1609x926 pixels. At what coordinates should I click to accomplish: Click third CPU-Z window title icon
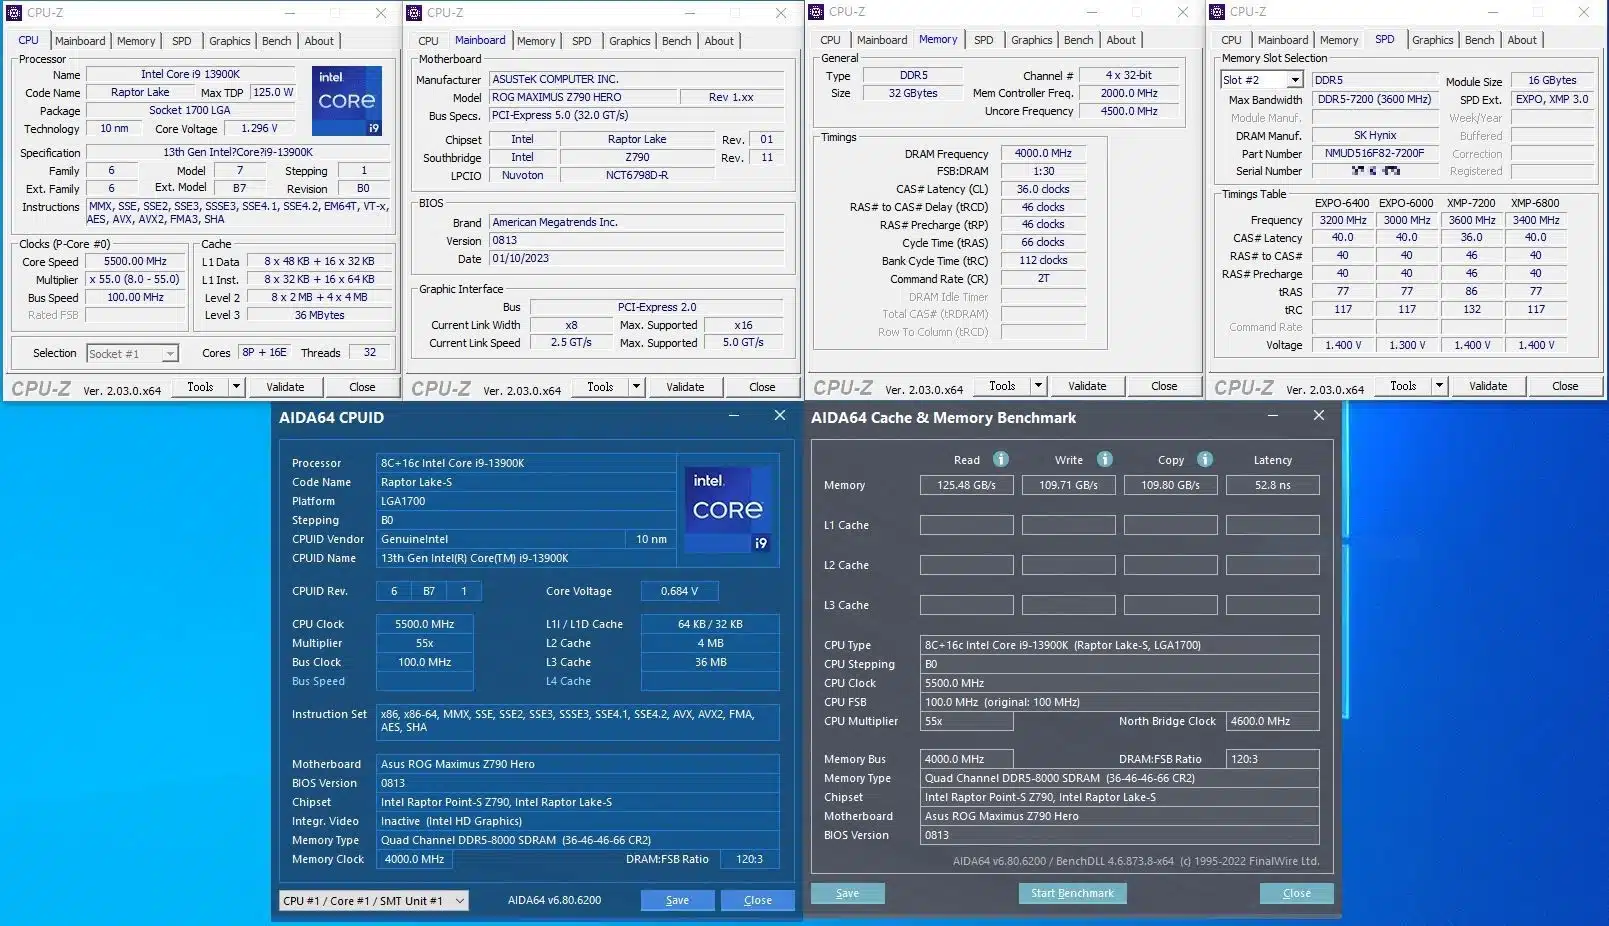pyautogui.click(x=816, y=12)
